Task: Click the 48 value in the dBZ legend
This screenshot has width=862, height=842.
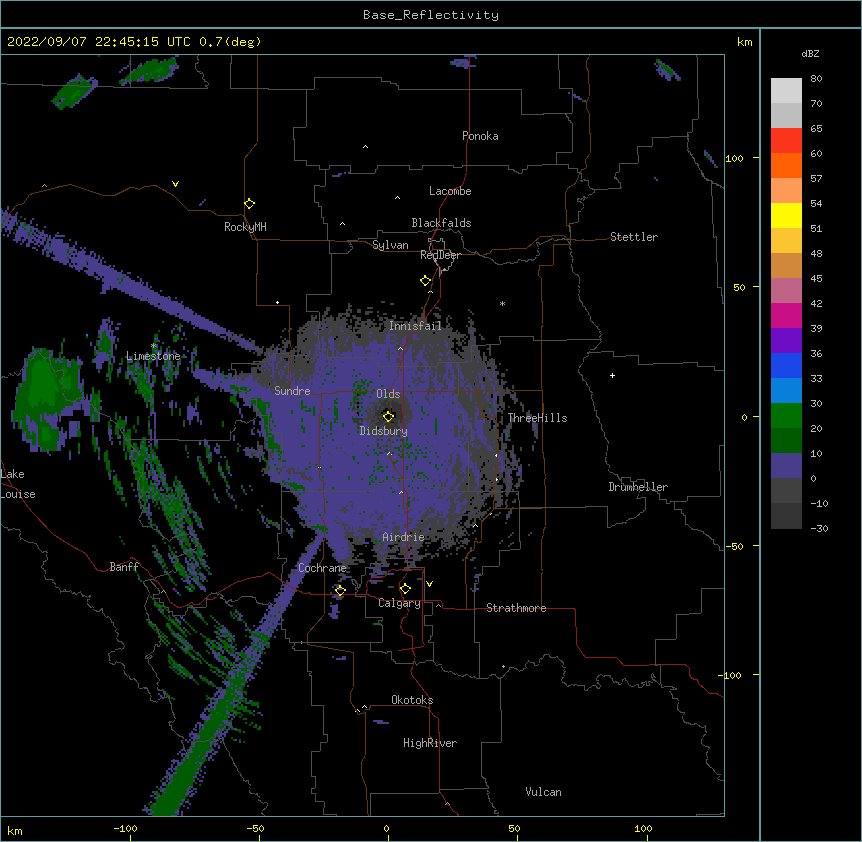Action: click(x=816, y=253)
